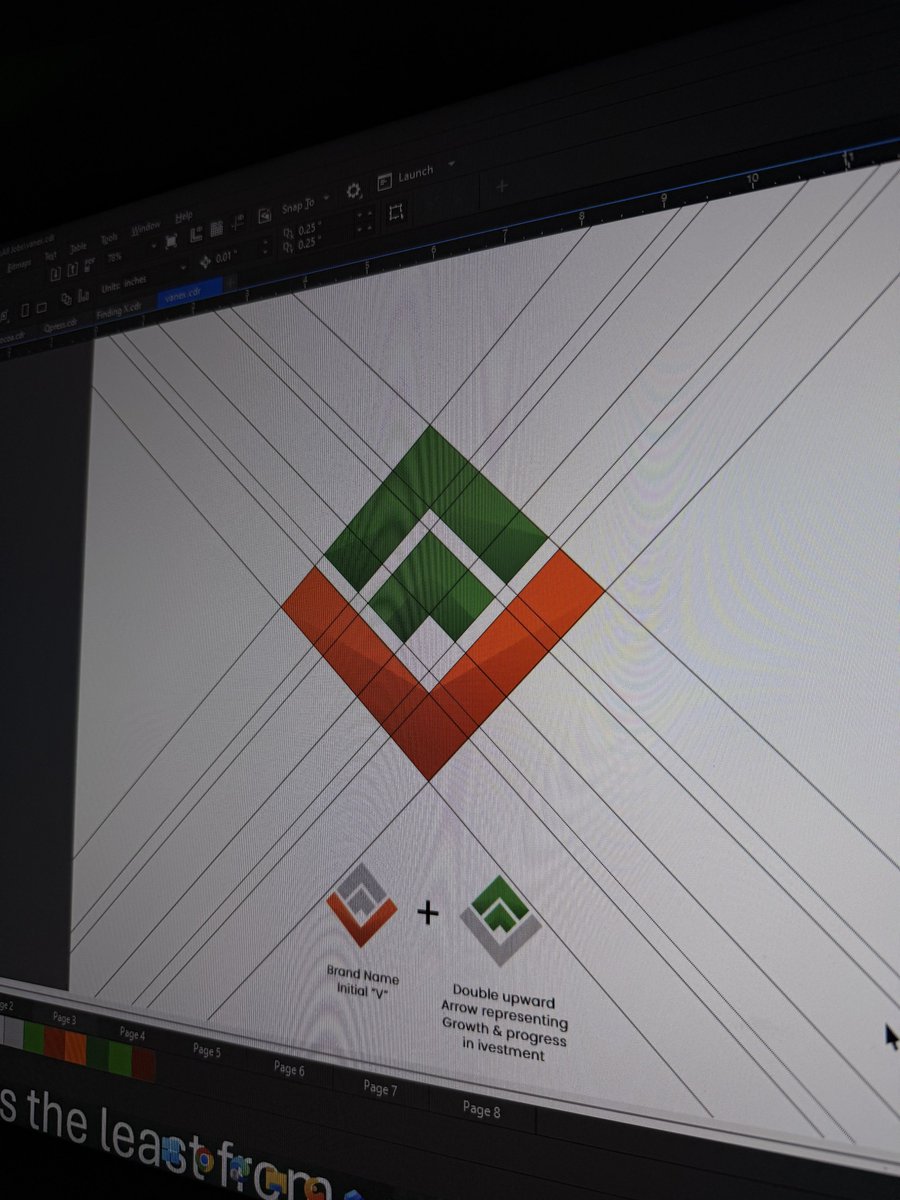This screenshot has height=1200, width=900.
Task: Go to the Page 7 tab
Action: tap(380, 1088)
